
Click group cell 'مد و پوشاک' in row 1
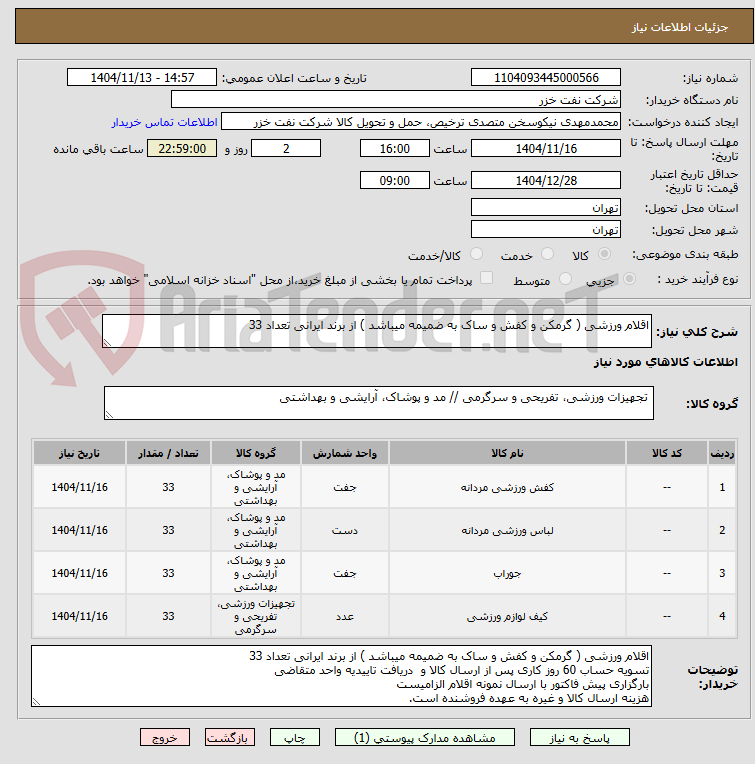click(x=256, y=487)
